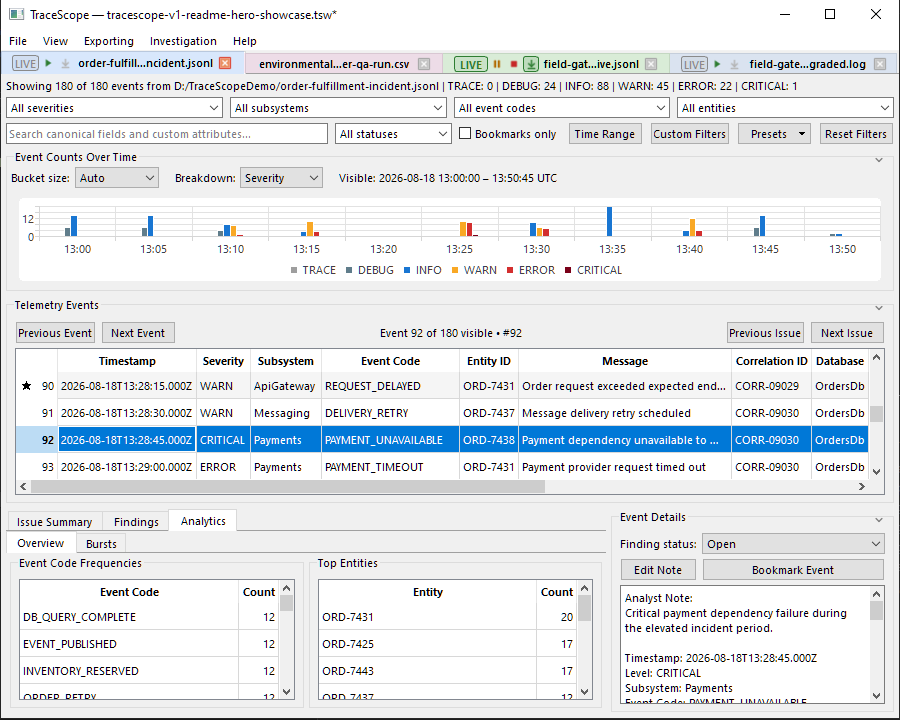The width and height of the screenshot is (900, 720).
Task: Open the Exporting menu
Action: point(108,41)
